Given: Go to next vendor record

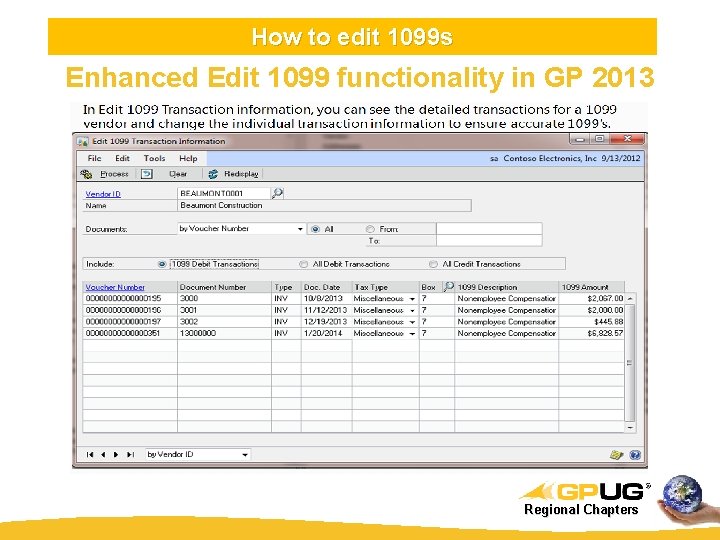Looking at the screenshot, I should pos(116,455).
